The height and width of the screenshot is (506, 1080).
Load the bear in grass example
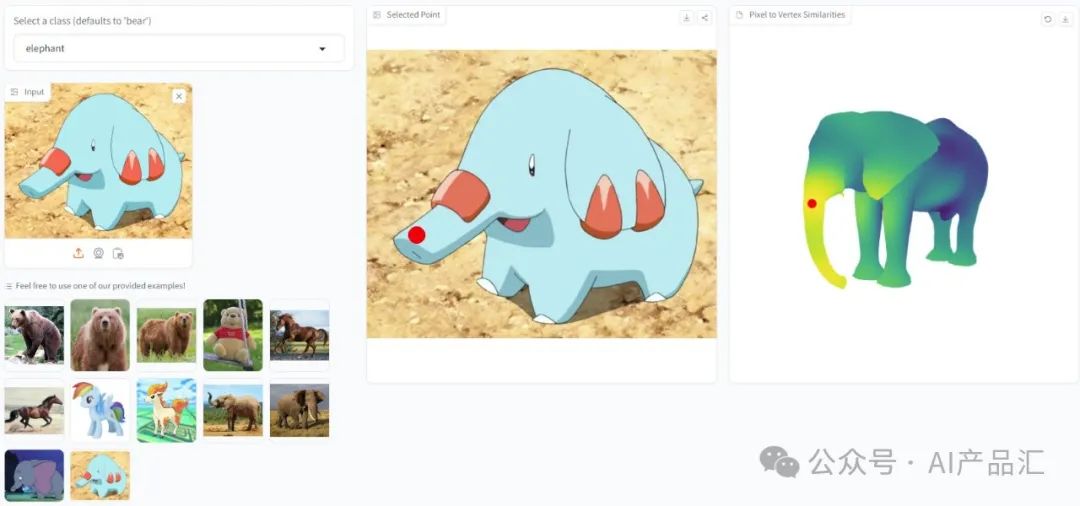point(166,335)
